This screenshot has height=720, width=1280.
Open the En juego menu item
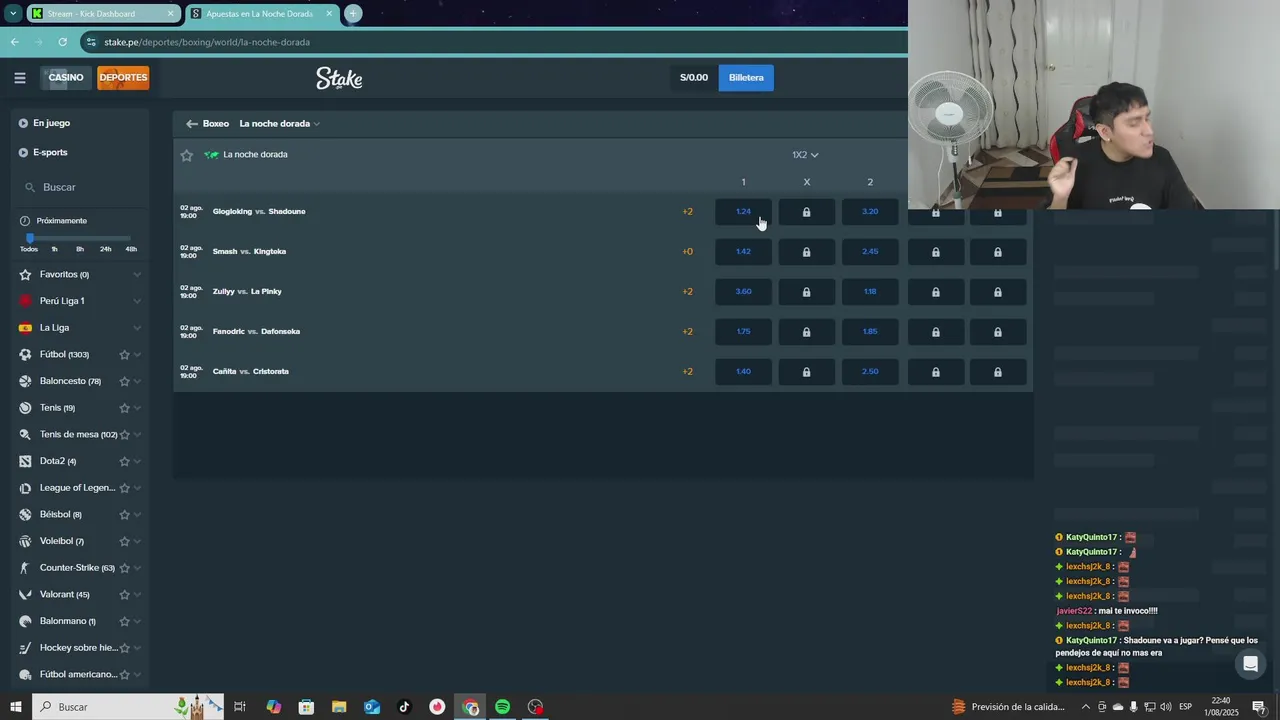pos(51,123)
